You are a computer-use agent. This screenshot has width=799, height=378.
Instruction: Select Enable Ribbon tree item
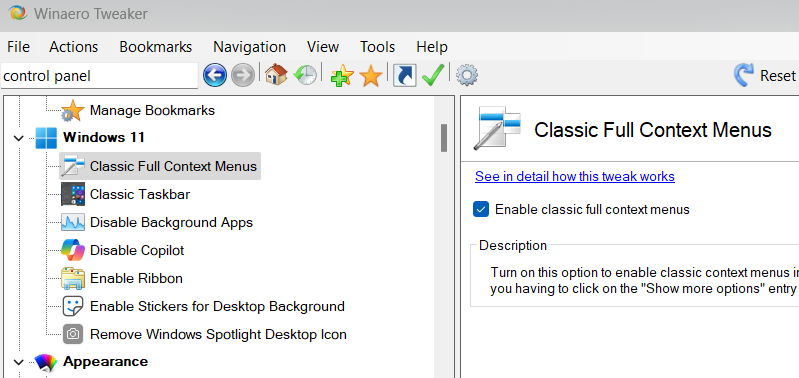point(136,278)
